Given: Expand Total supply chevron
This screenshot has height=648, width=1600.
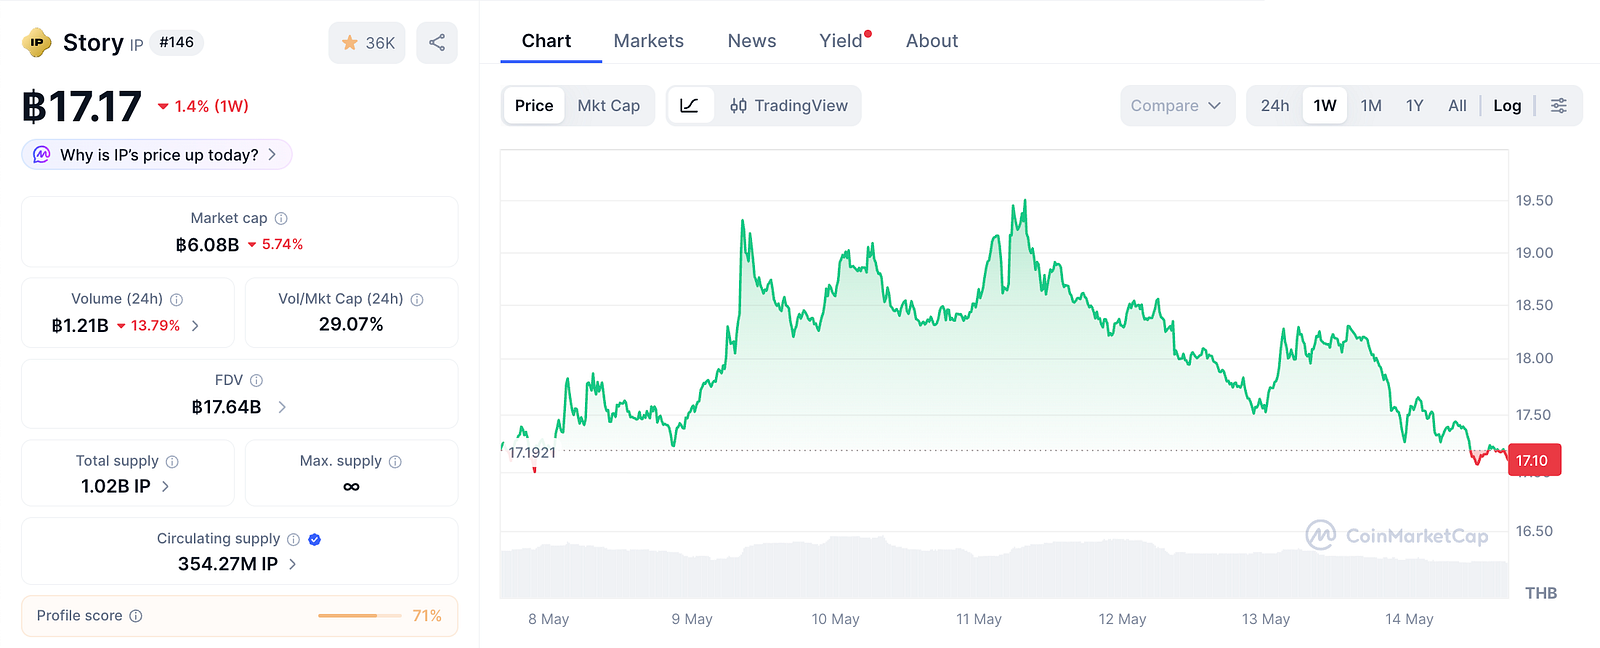Looking at the screenshot, I should (x=165, y=486).
